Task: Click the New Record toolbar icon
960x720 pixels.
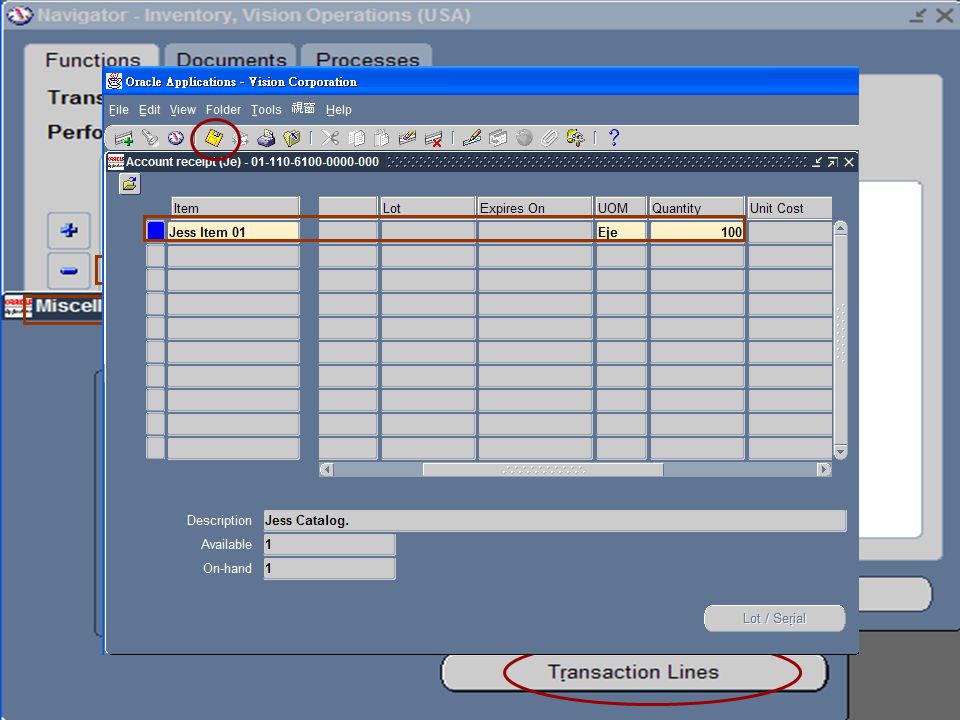Action: coord(124,138)
